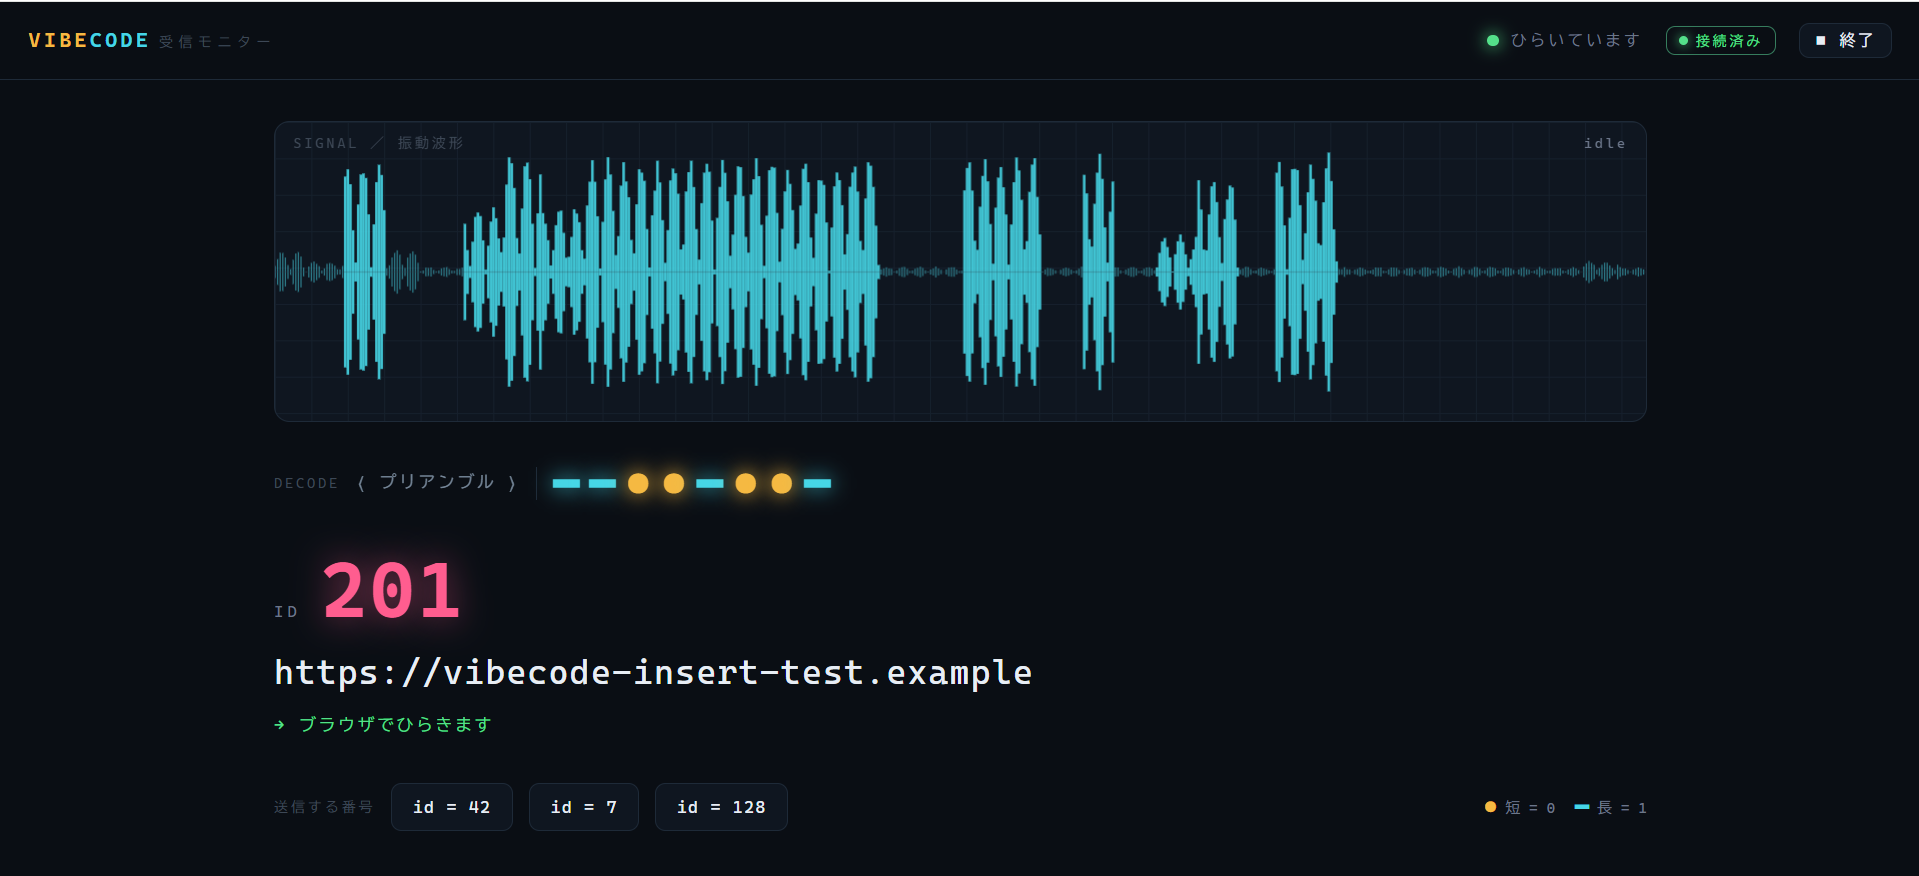
Task: Click the first orange dot in decode sequence
Action: tap(638, 483)
